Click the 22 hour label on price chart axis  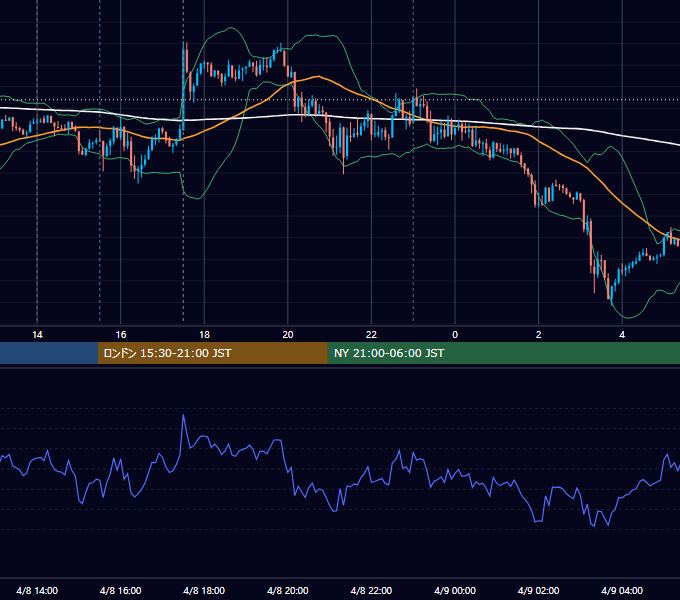371,335
